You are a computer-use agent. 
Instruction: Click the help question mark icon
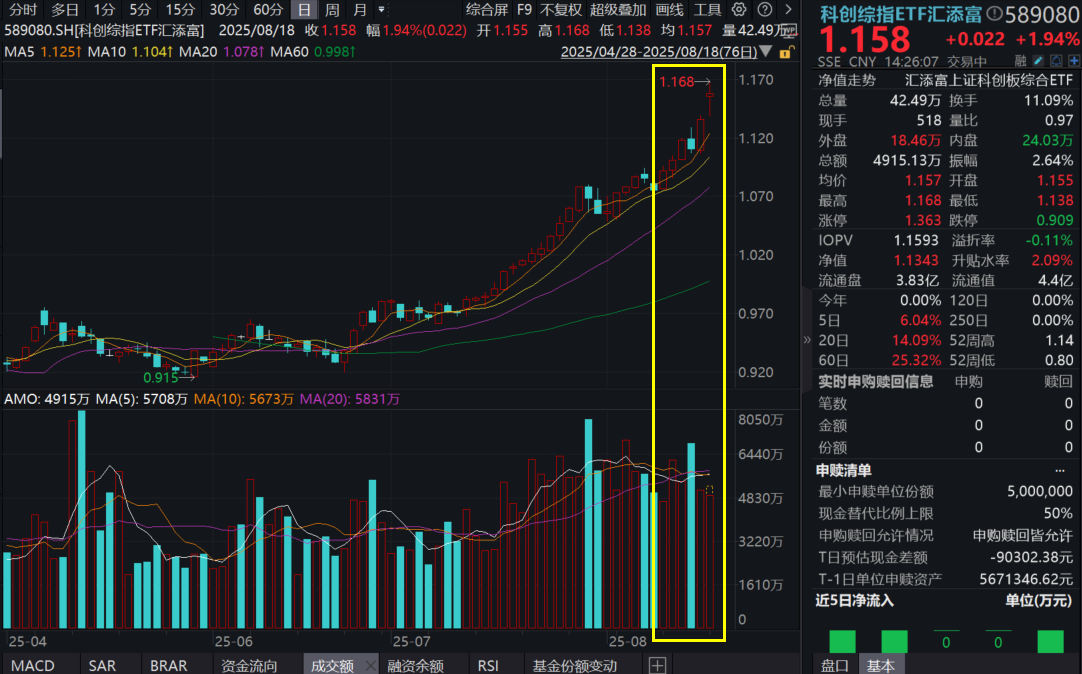[764, 8]
